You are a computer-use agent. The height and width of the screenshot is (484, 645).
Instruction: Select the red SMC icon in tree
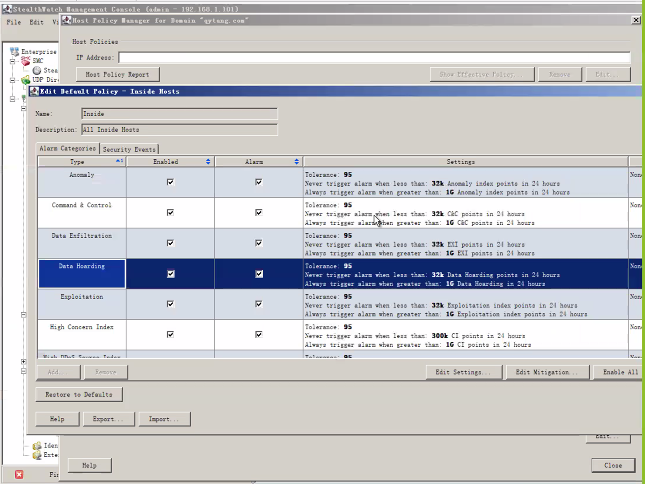[26, 61]
